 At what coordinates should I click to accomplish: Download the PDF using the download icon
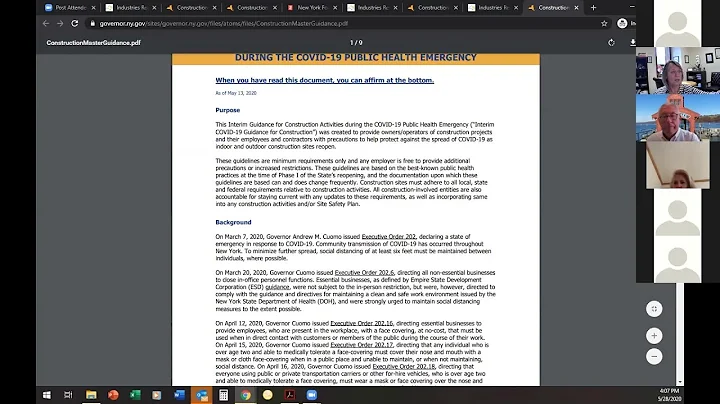click(x=633, y=43)
